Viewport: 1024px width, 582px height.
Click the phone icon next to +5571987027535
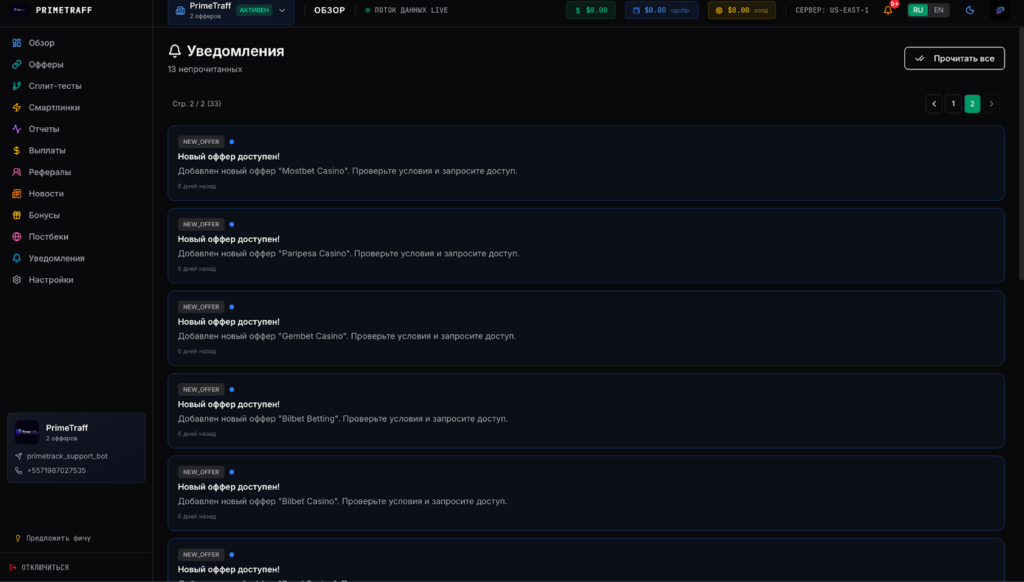click(18, 471)
